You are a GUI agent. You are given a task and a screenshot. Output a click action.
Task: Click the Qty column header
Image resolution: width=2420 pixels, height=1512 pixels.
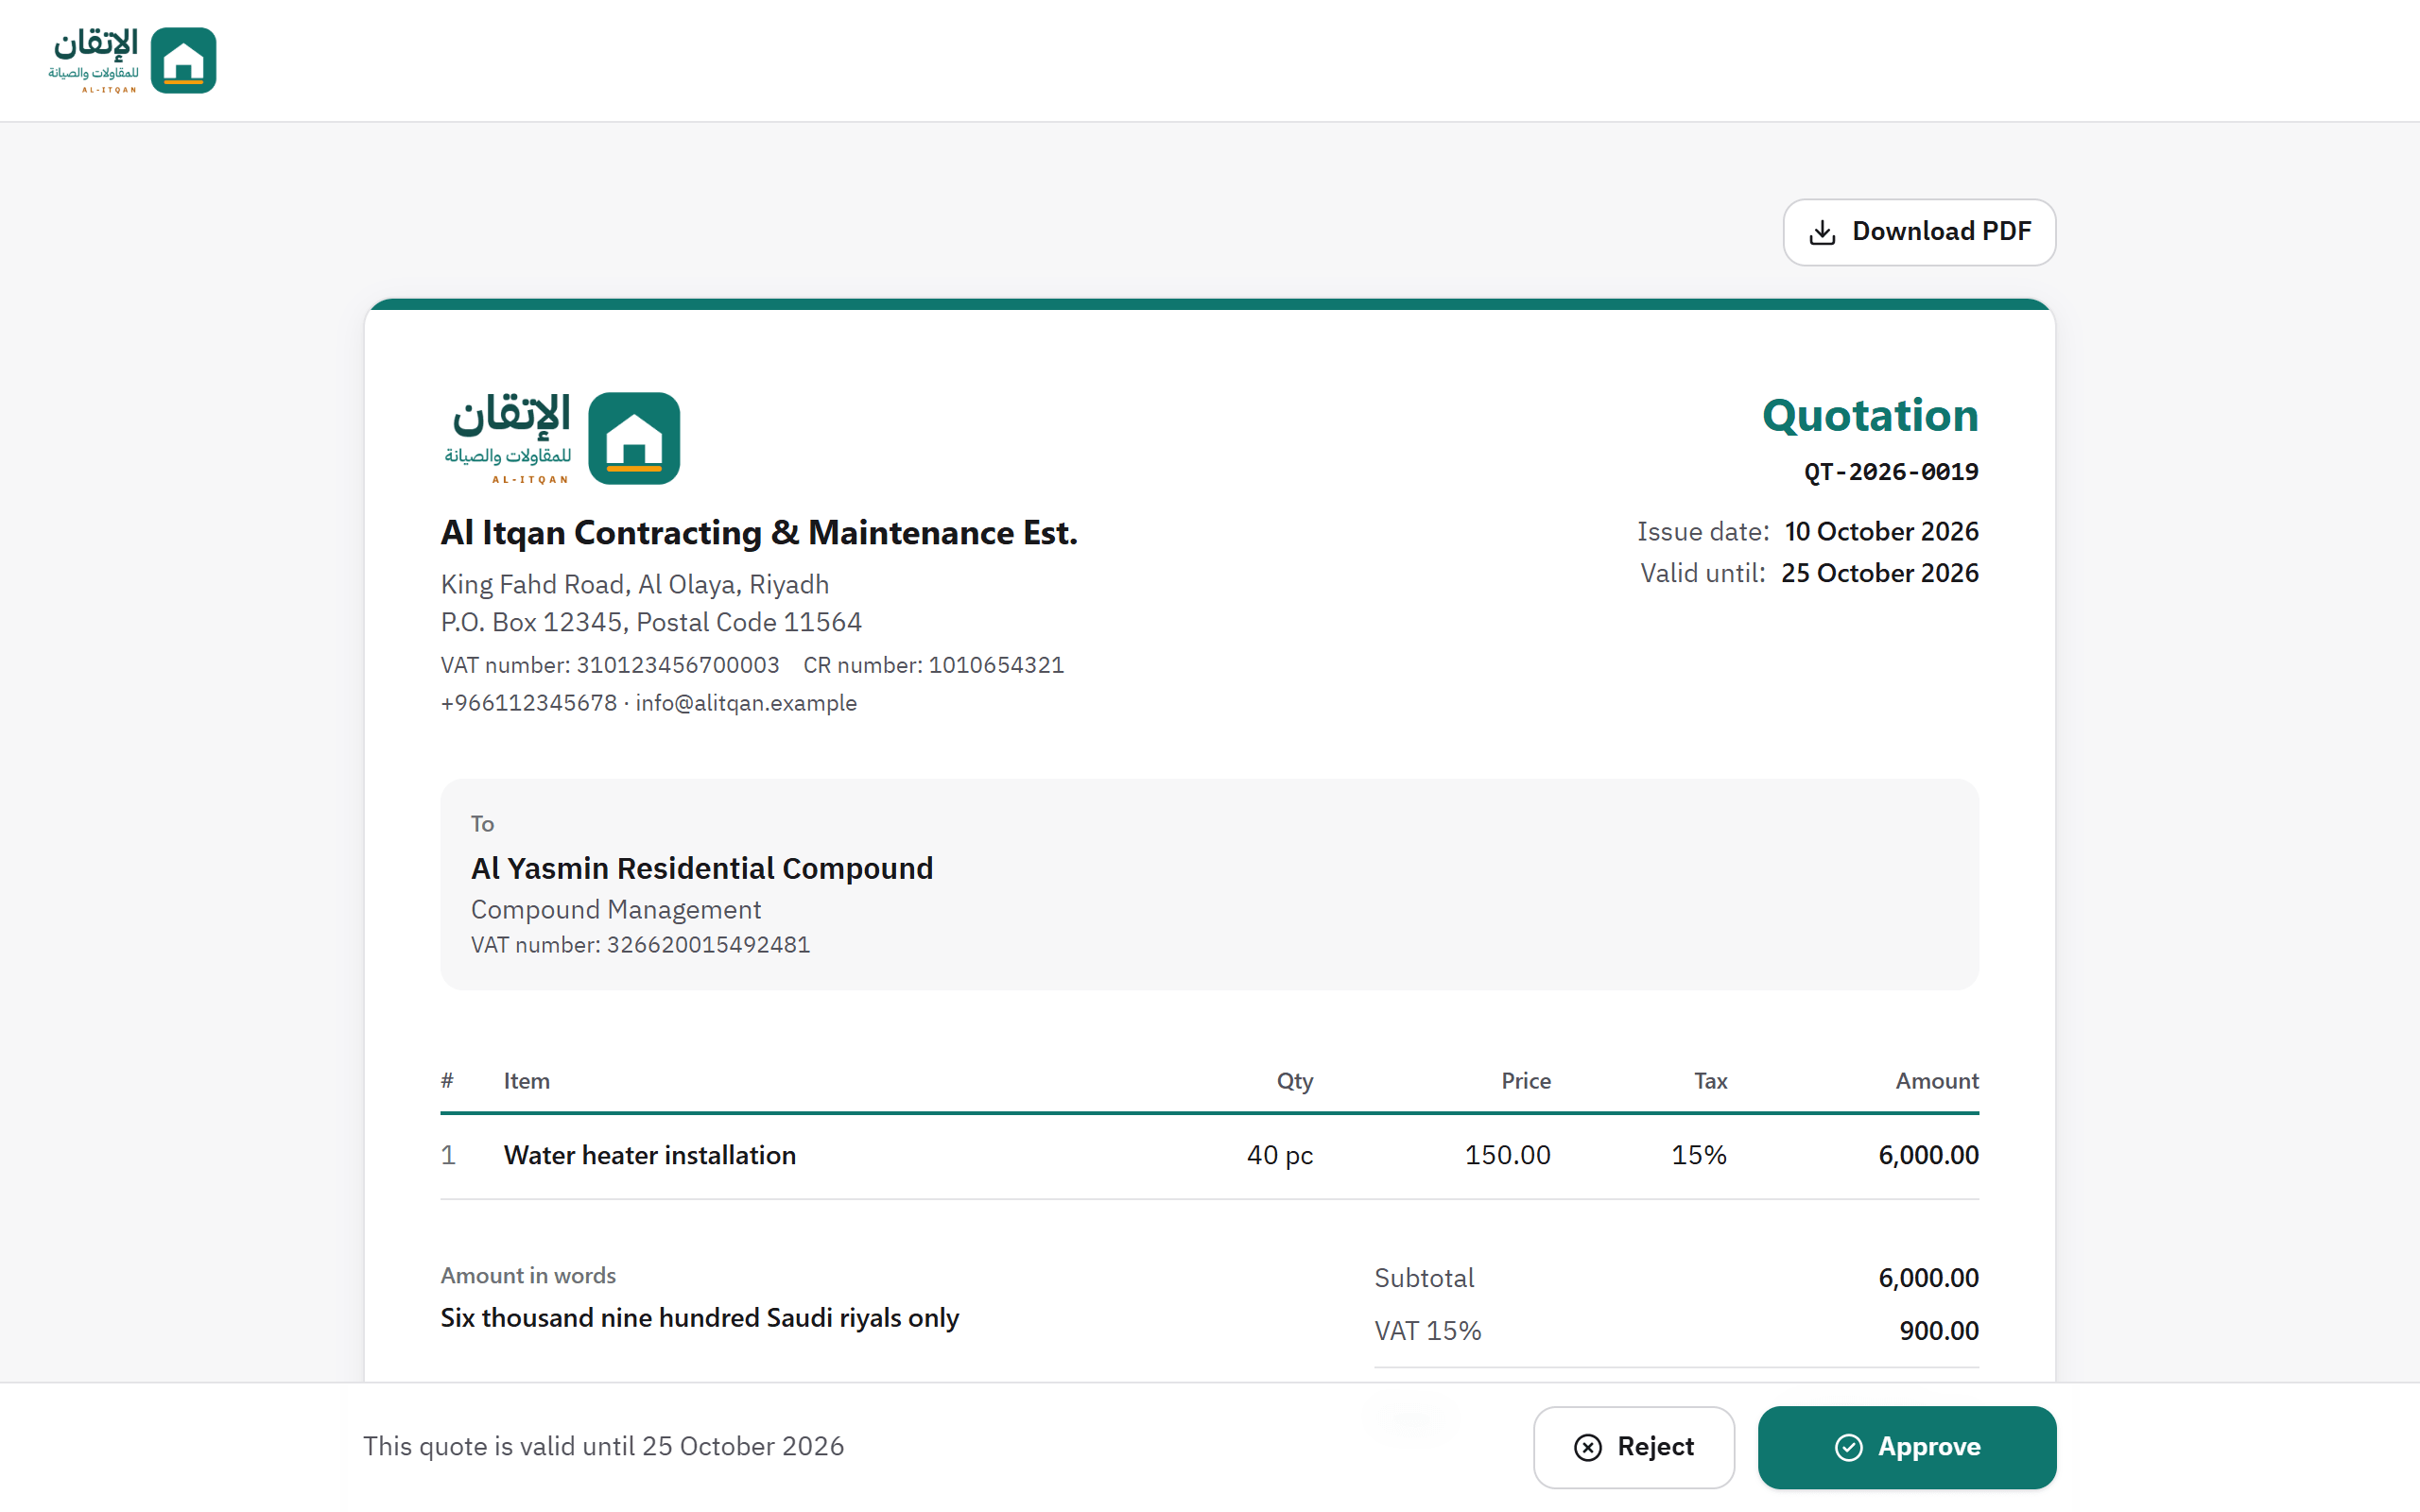point(1295,1081)
